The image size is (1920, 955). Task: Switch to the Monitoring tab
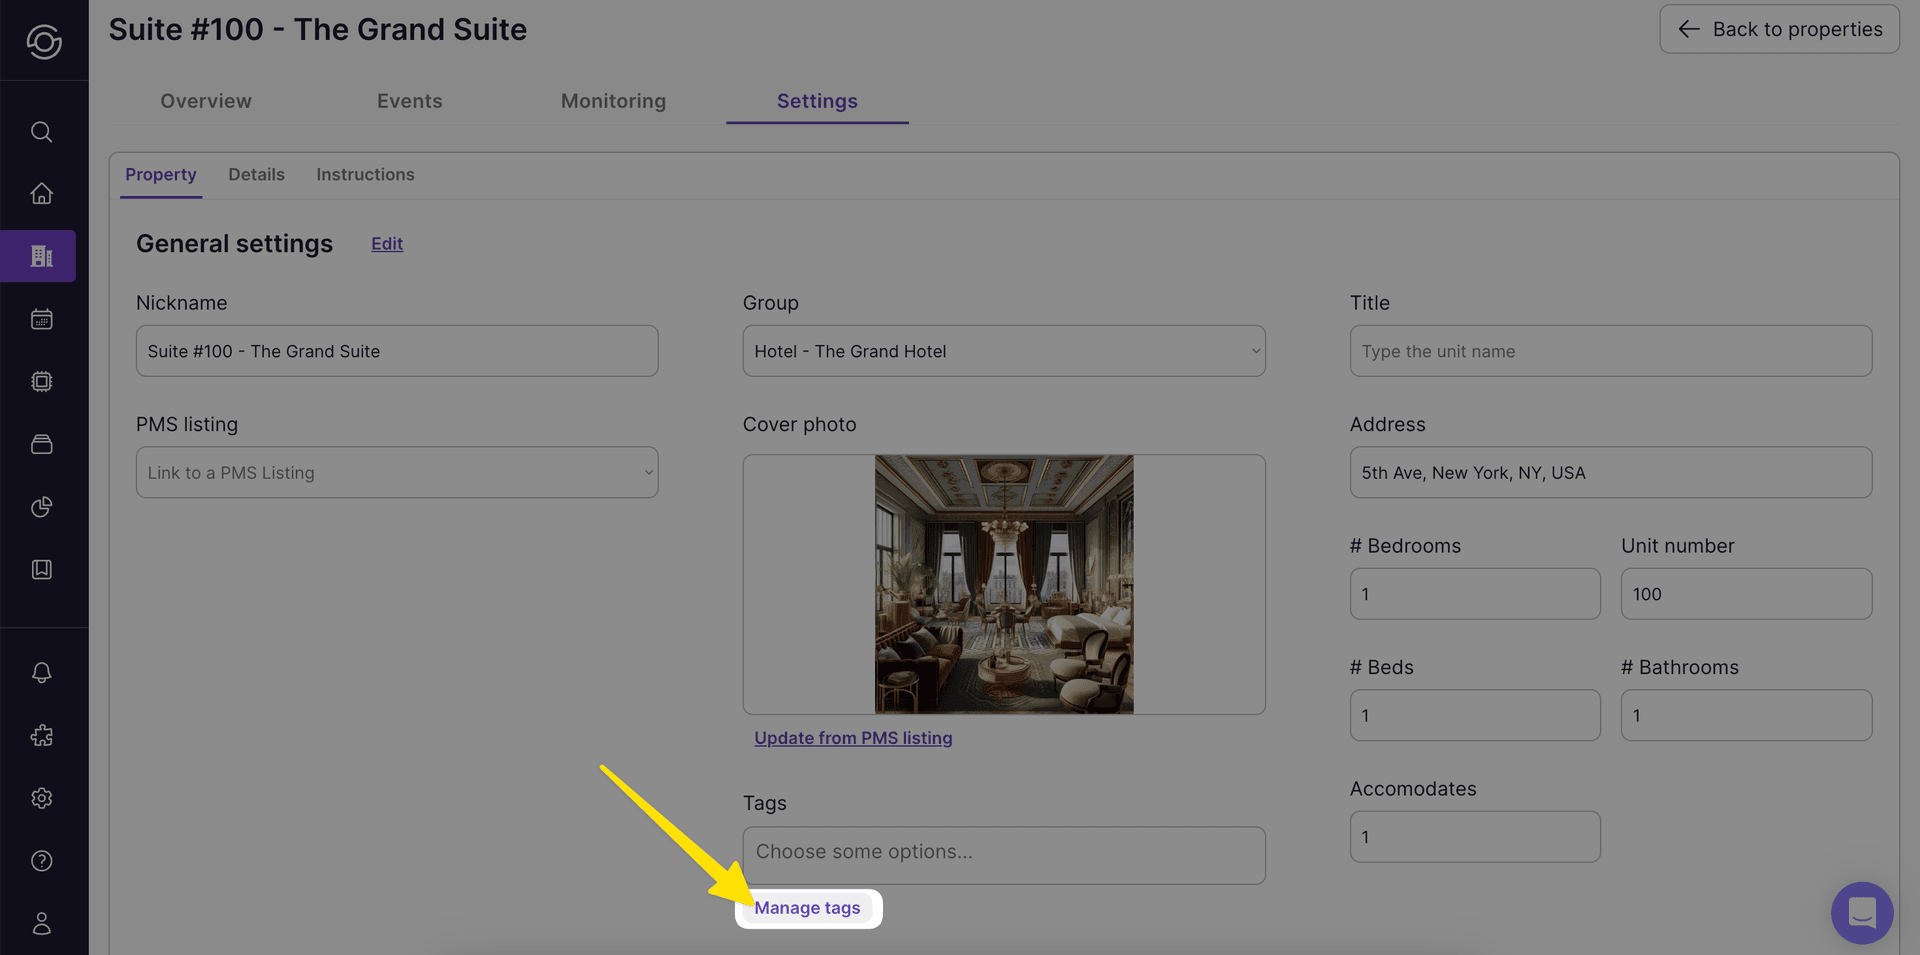(x=613, y=101)
